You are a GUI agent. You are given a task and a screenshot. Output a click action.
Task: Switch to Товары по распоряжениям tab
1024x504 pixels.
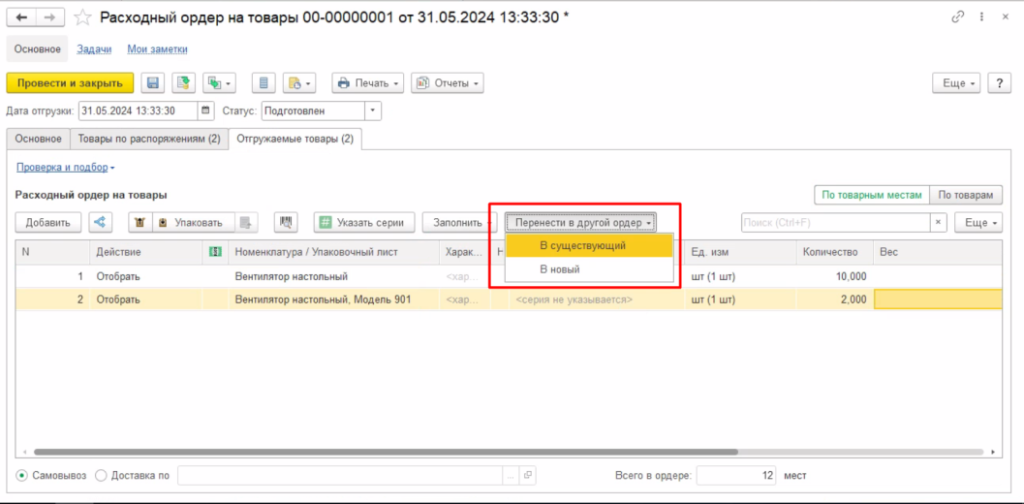(x=149, y=139)
